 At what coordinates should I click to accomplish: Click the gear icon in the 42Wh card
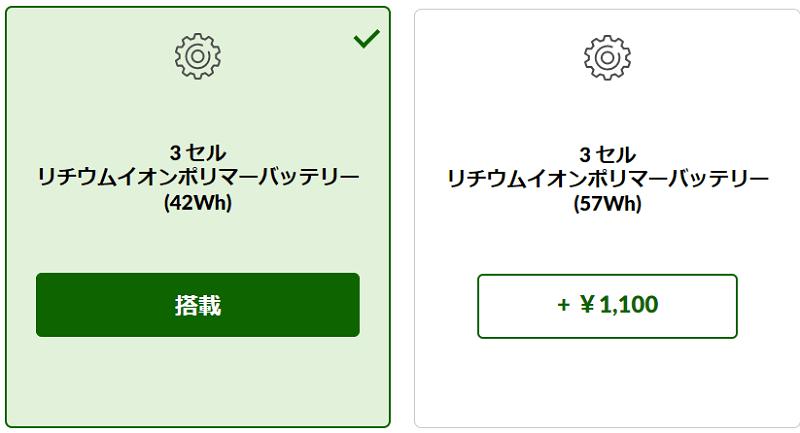pyautogui.click(x=198, y=56)
